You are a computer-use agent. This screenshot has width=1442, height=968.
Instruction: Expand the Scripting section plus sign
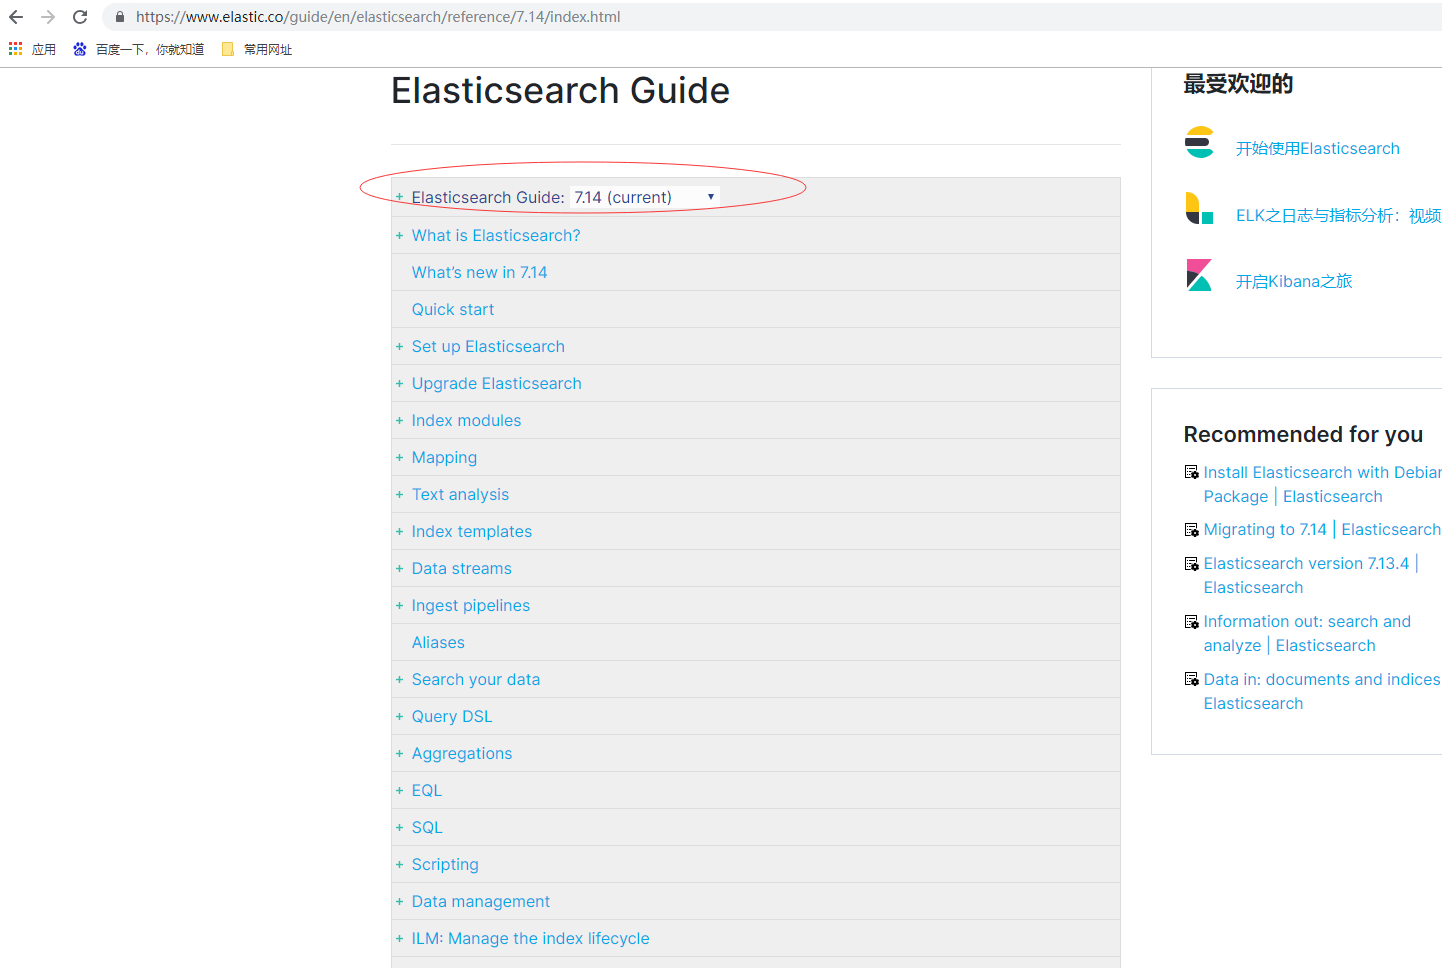point(399,865)
